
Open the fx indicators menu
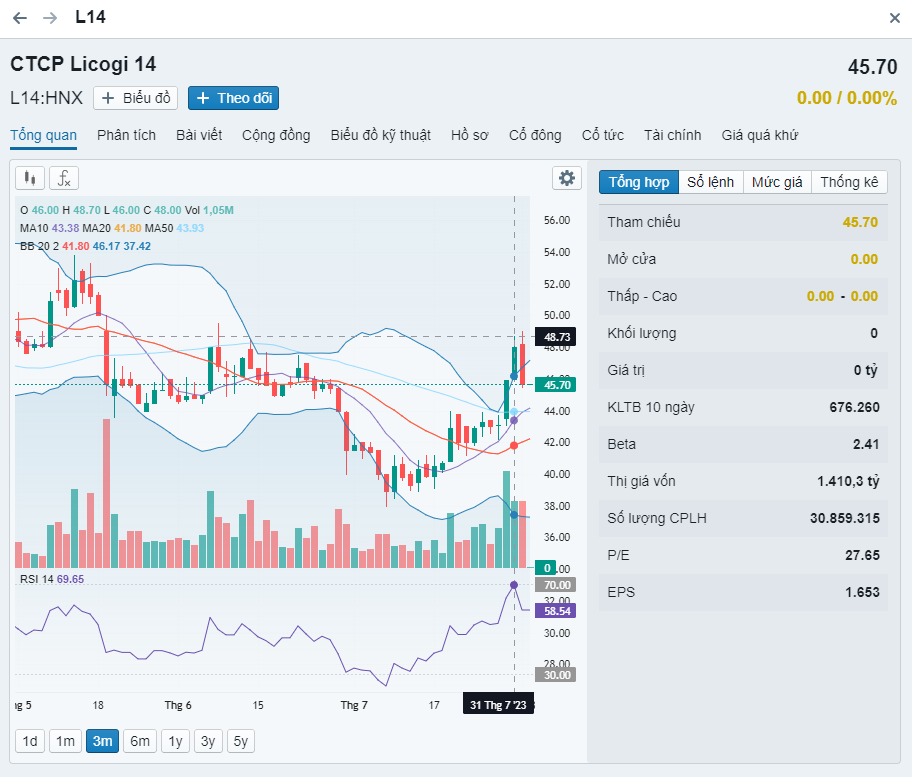click(x=64, y=178)
